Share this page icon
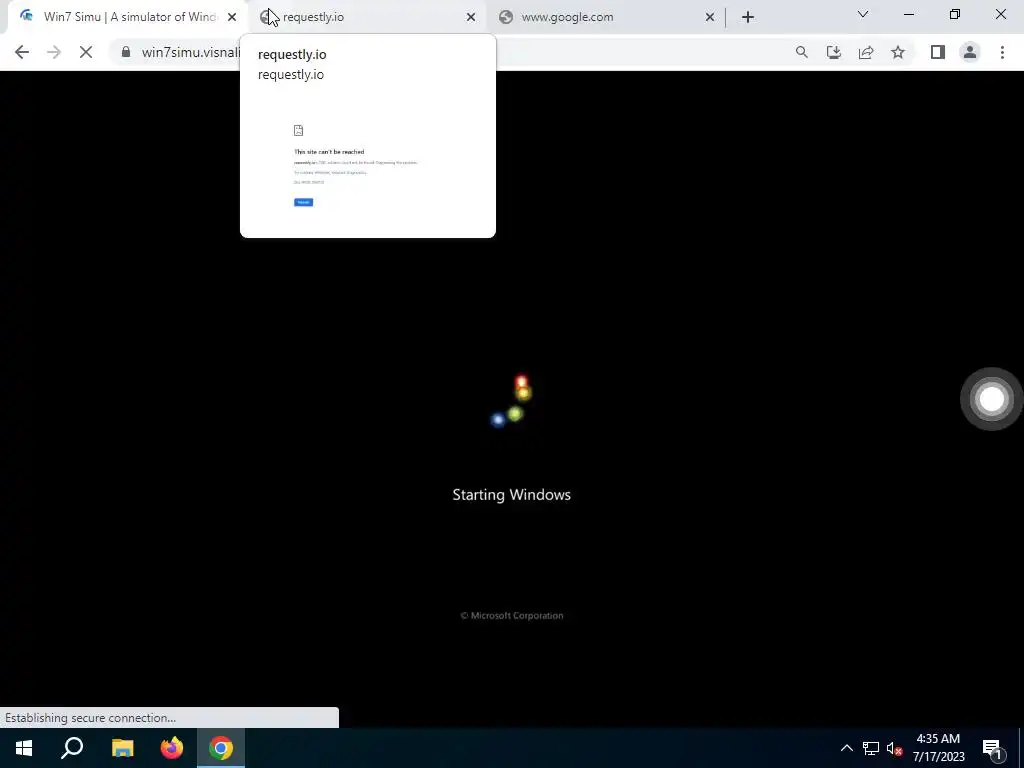 (x=866, y=52)
